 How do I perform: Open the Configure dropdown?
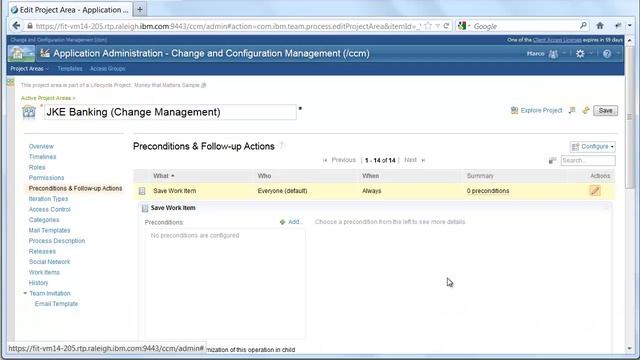click(x=592, y=147)
